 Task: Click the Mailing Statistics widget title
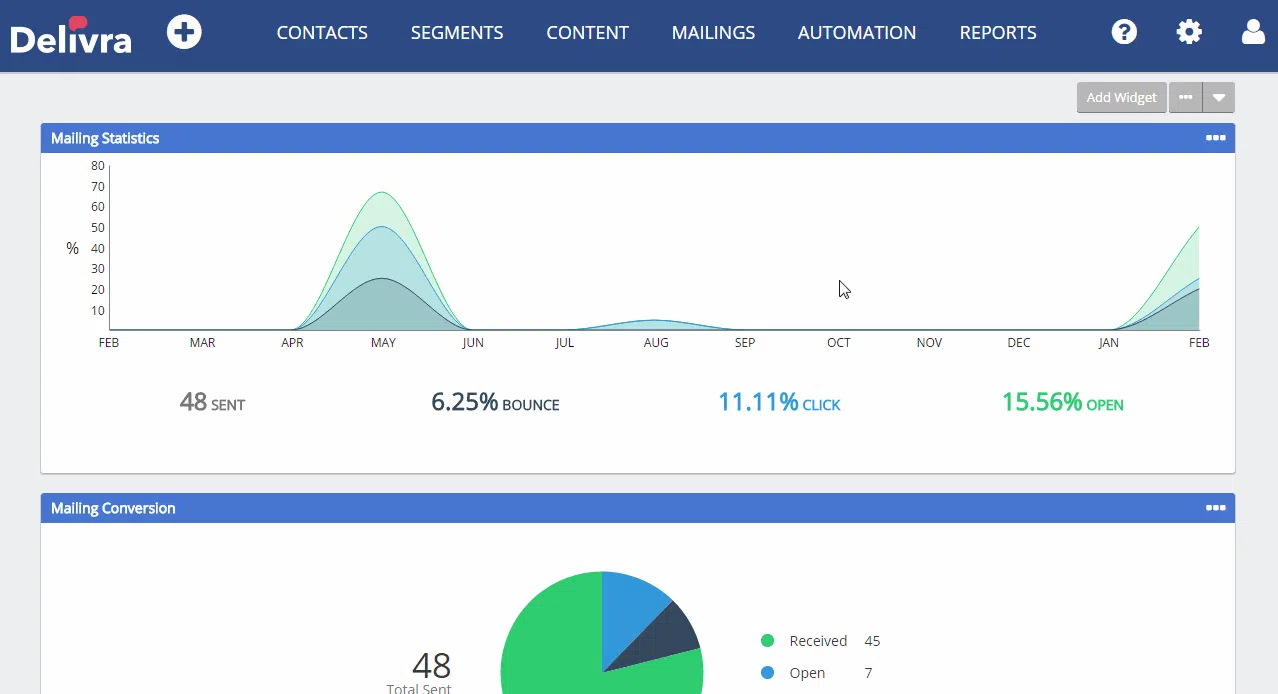[x=105, y=138]
